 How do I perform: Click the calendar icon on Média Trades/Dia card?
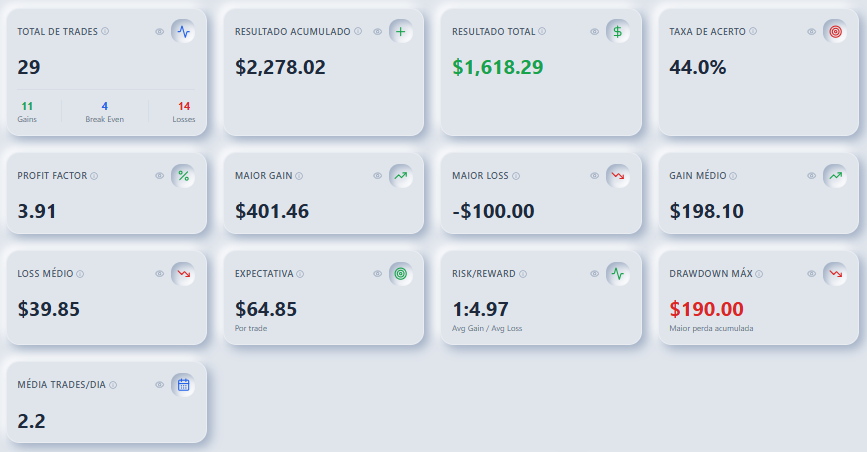183,385
